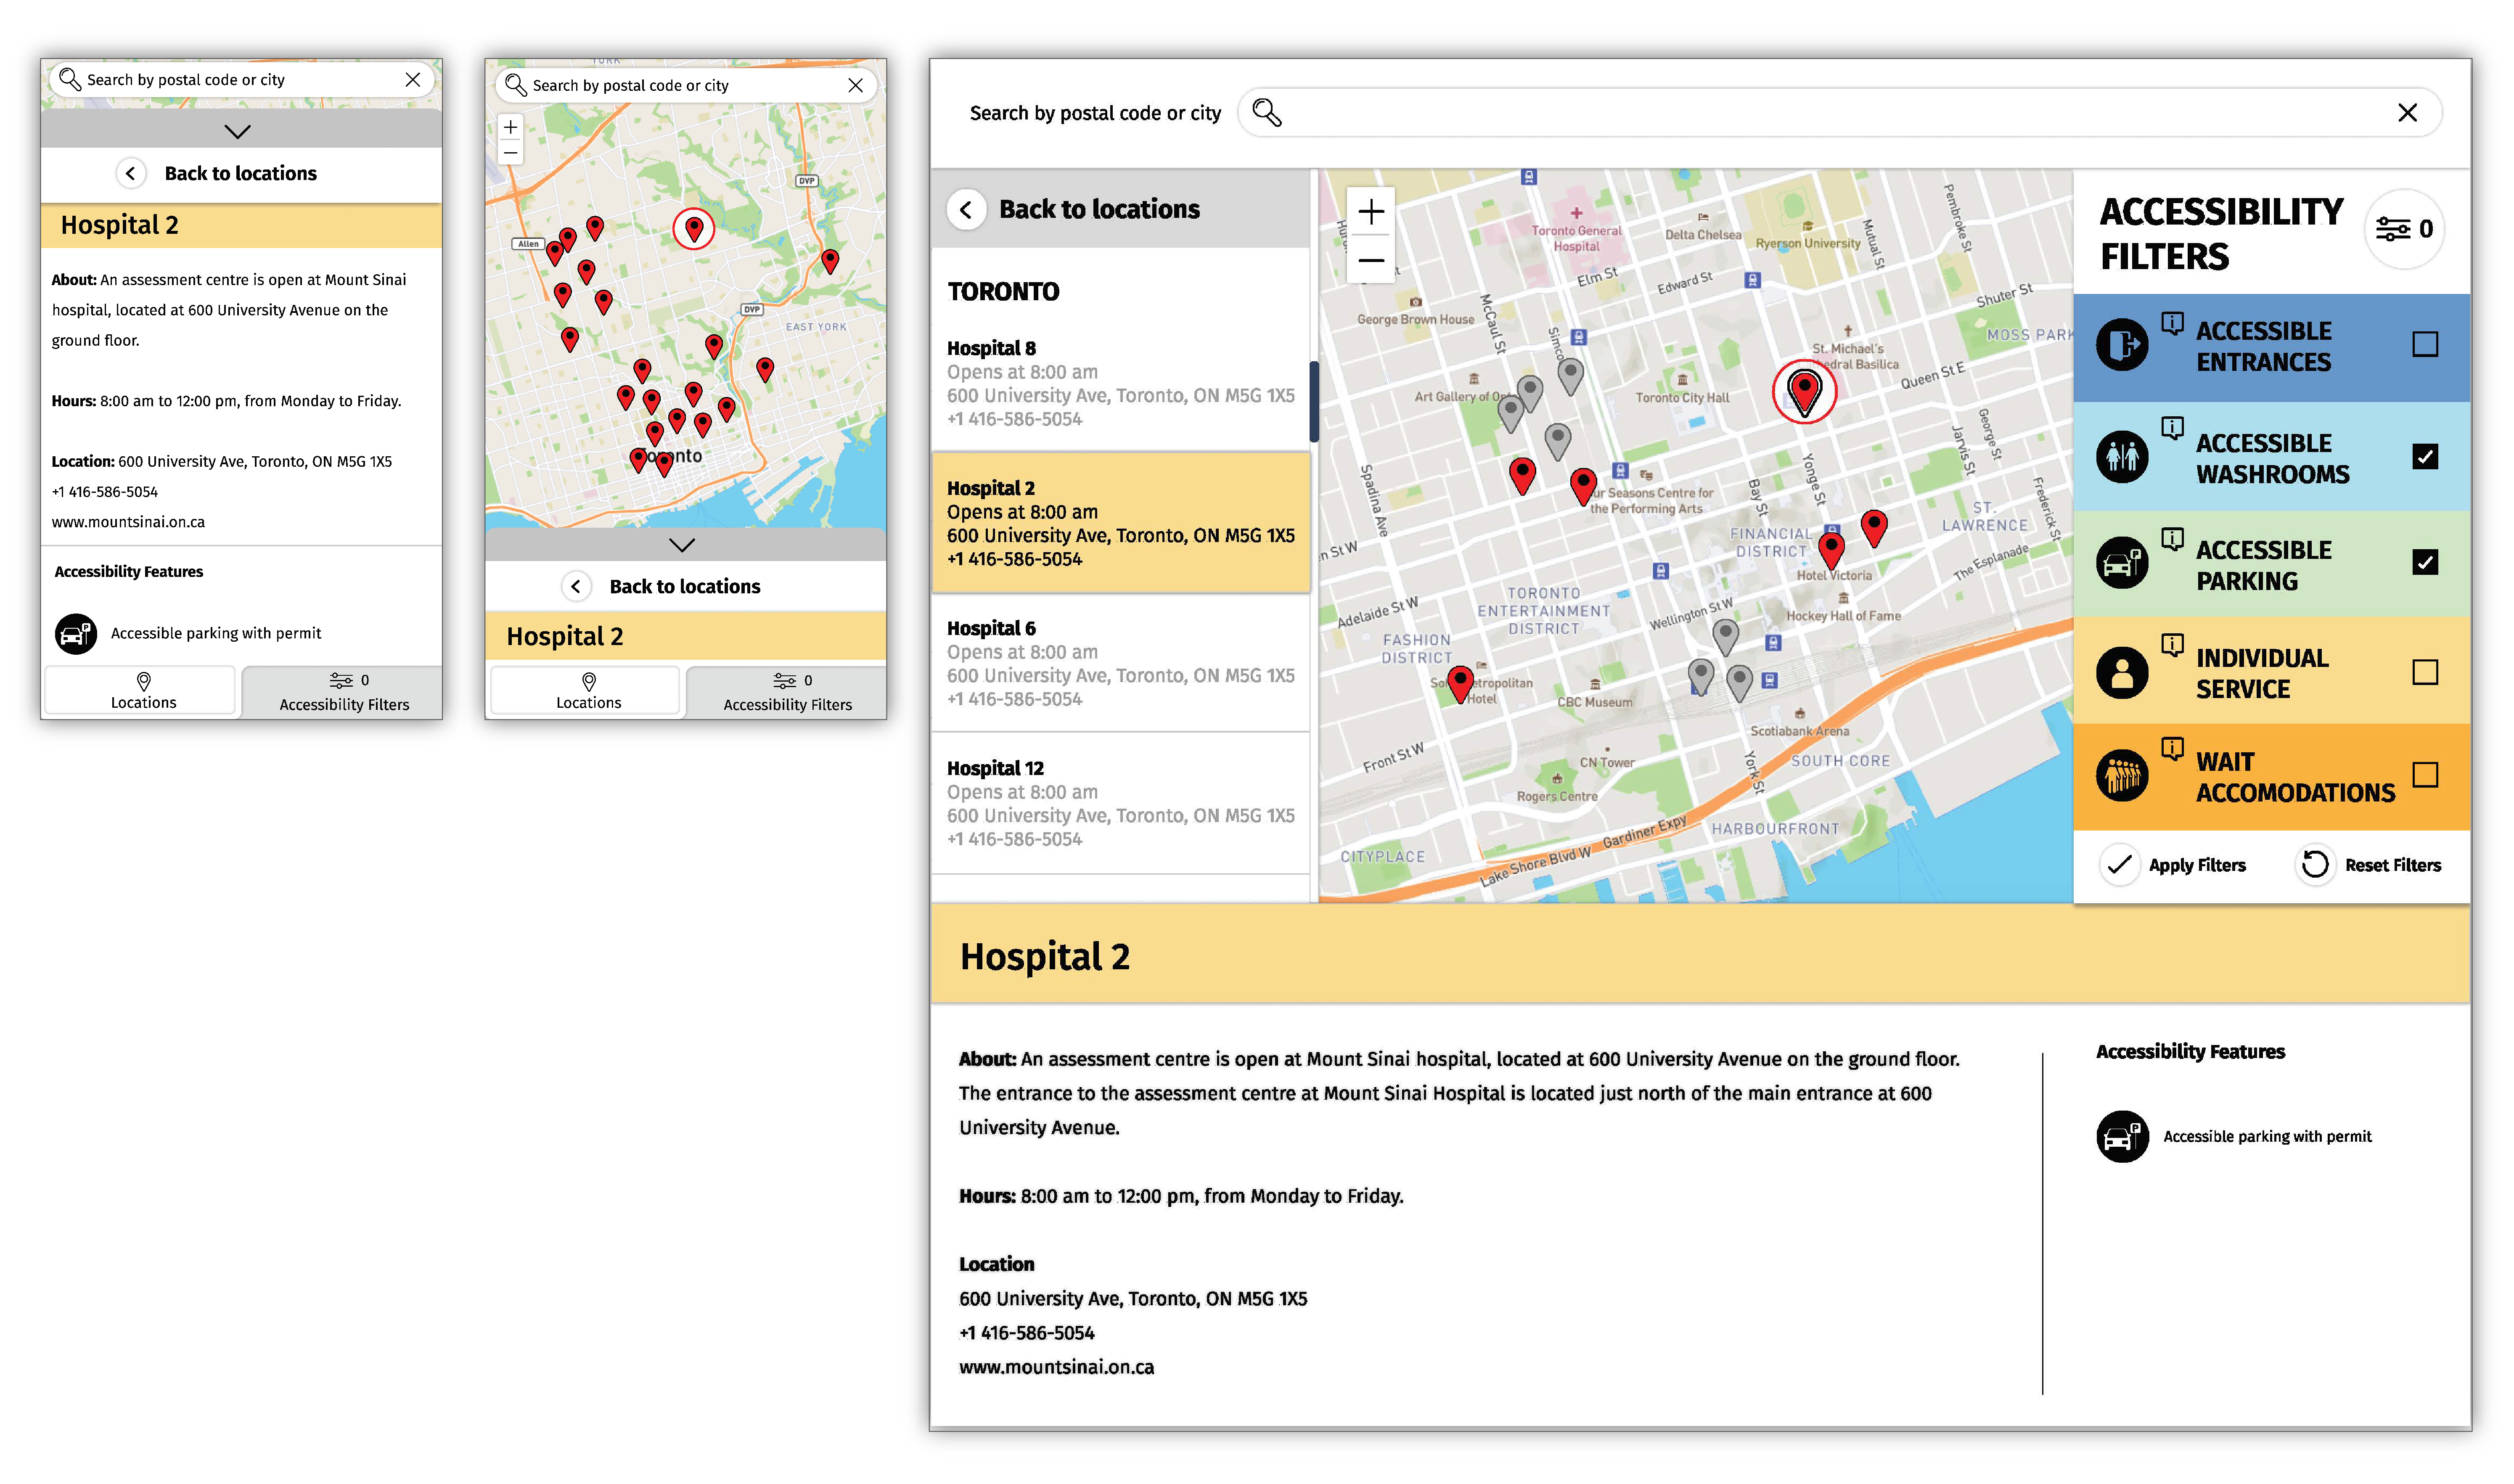The width and height of the screenshot is (2514, 1484).
Task: Expand the Hospital 2 details chevron in the middle mockup
Action: click(683, 545)
